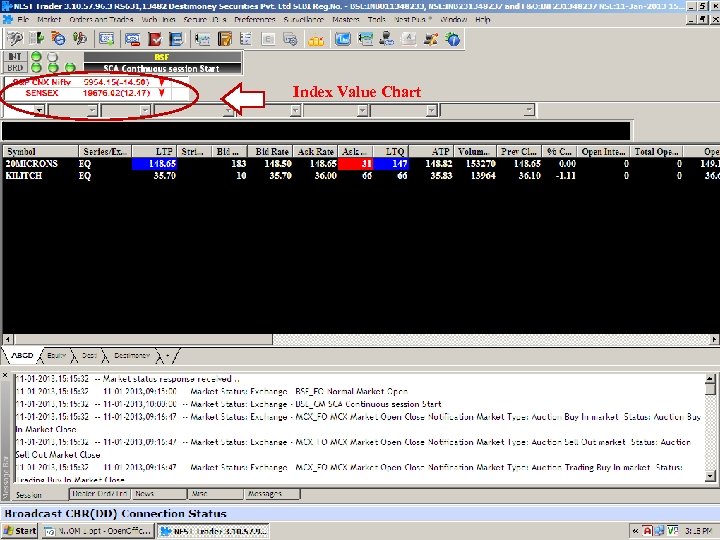Image resolution: width=720 pixels, height=540 pixels.
Task: Switch to the Equity market watch tab
Action: [56, 355]
